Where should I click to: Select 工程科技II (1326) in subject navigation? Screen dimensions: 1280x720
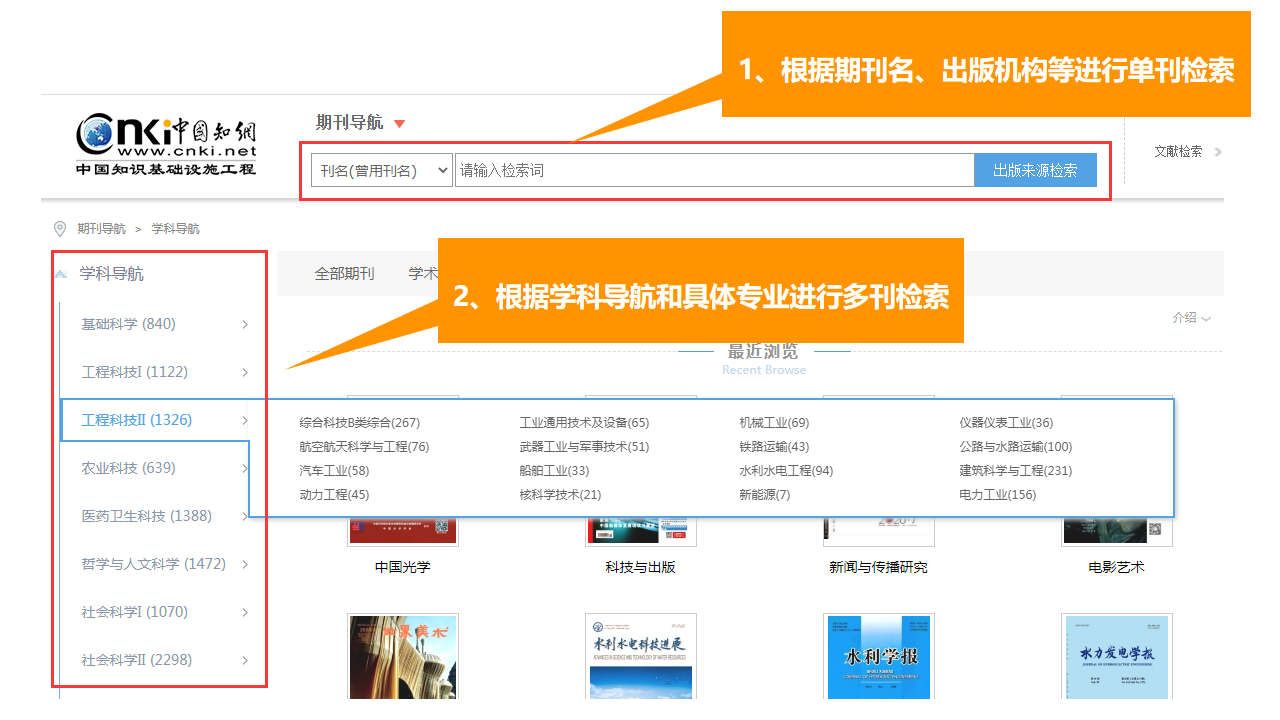tap(137, 420)
